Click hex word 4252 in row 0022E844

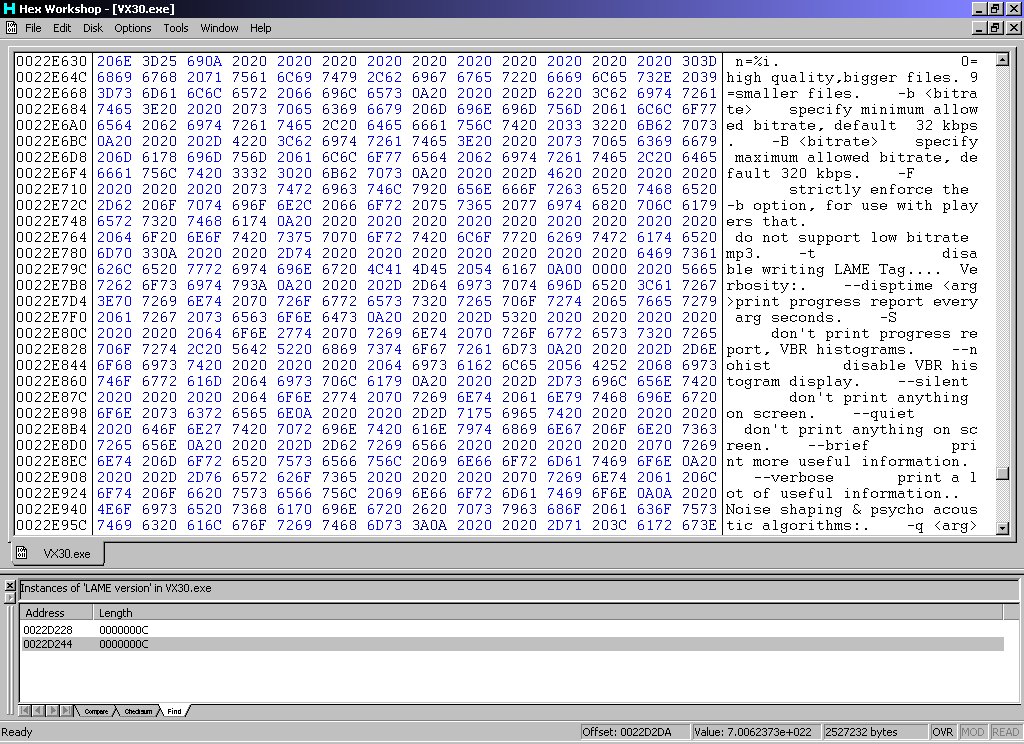pyautogui.click(x=609, y=365)
